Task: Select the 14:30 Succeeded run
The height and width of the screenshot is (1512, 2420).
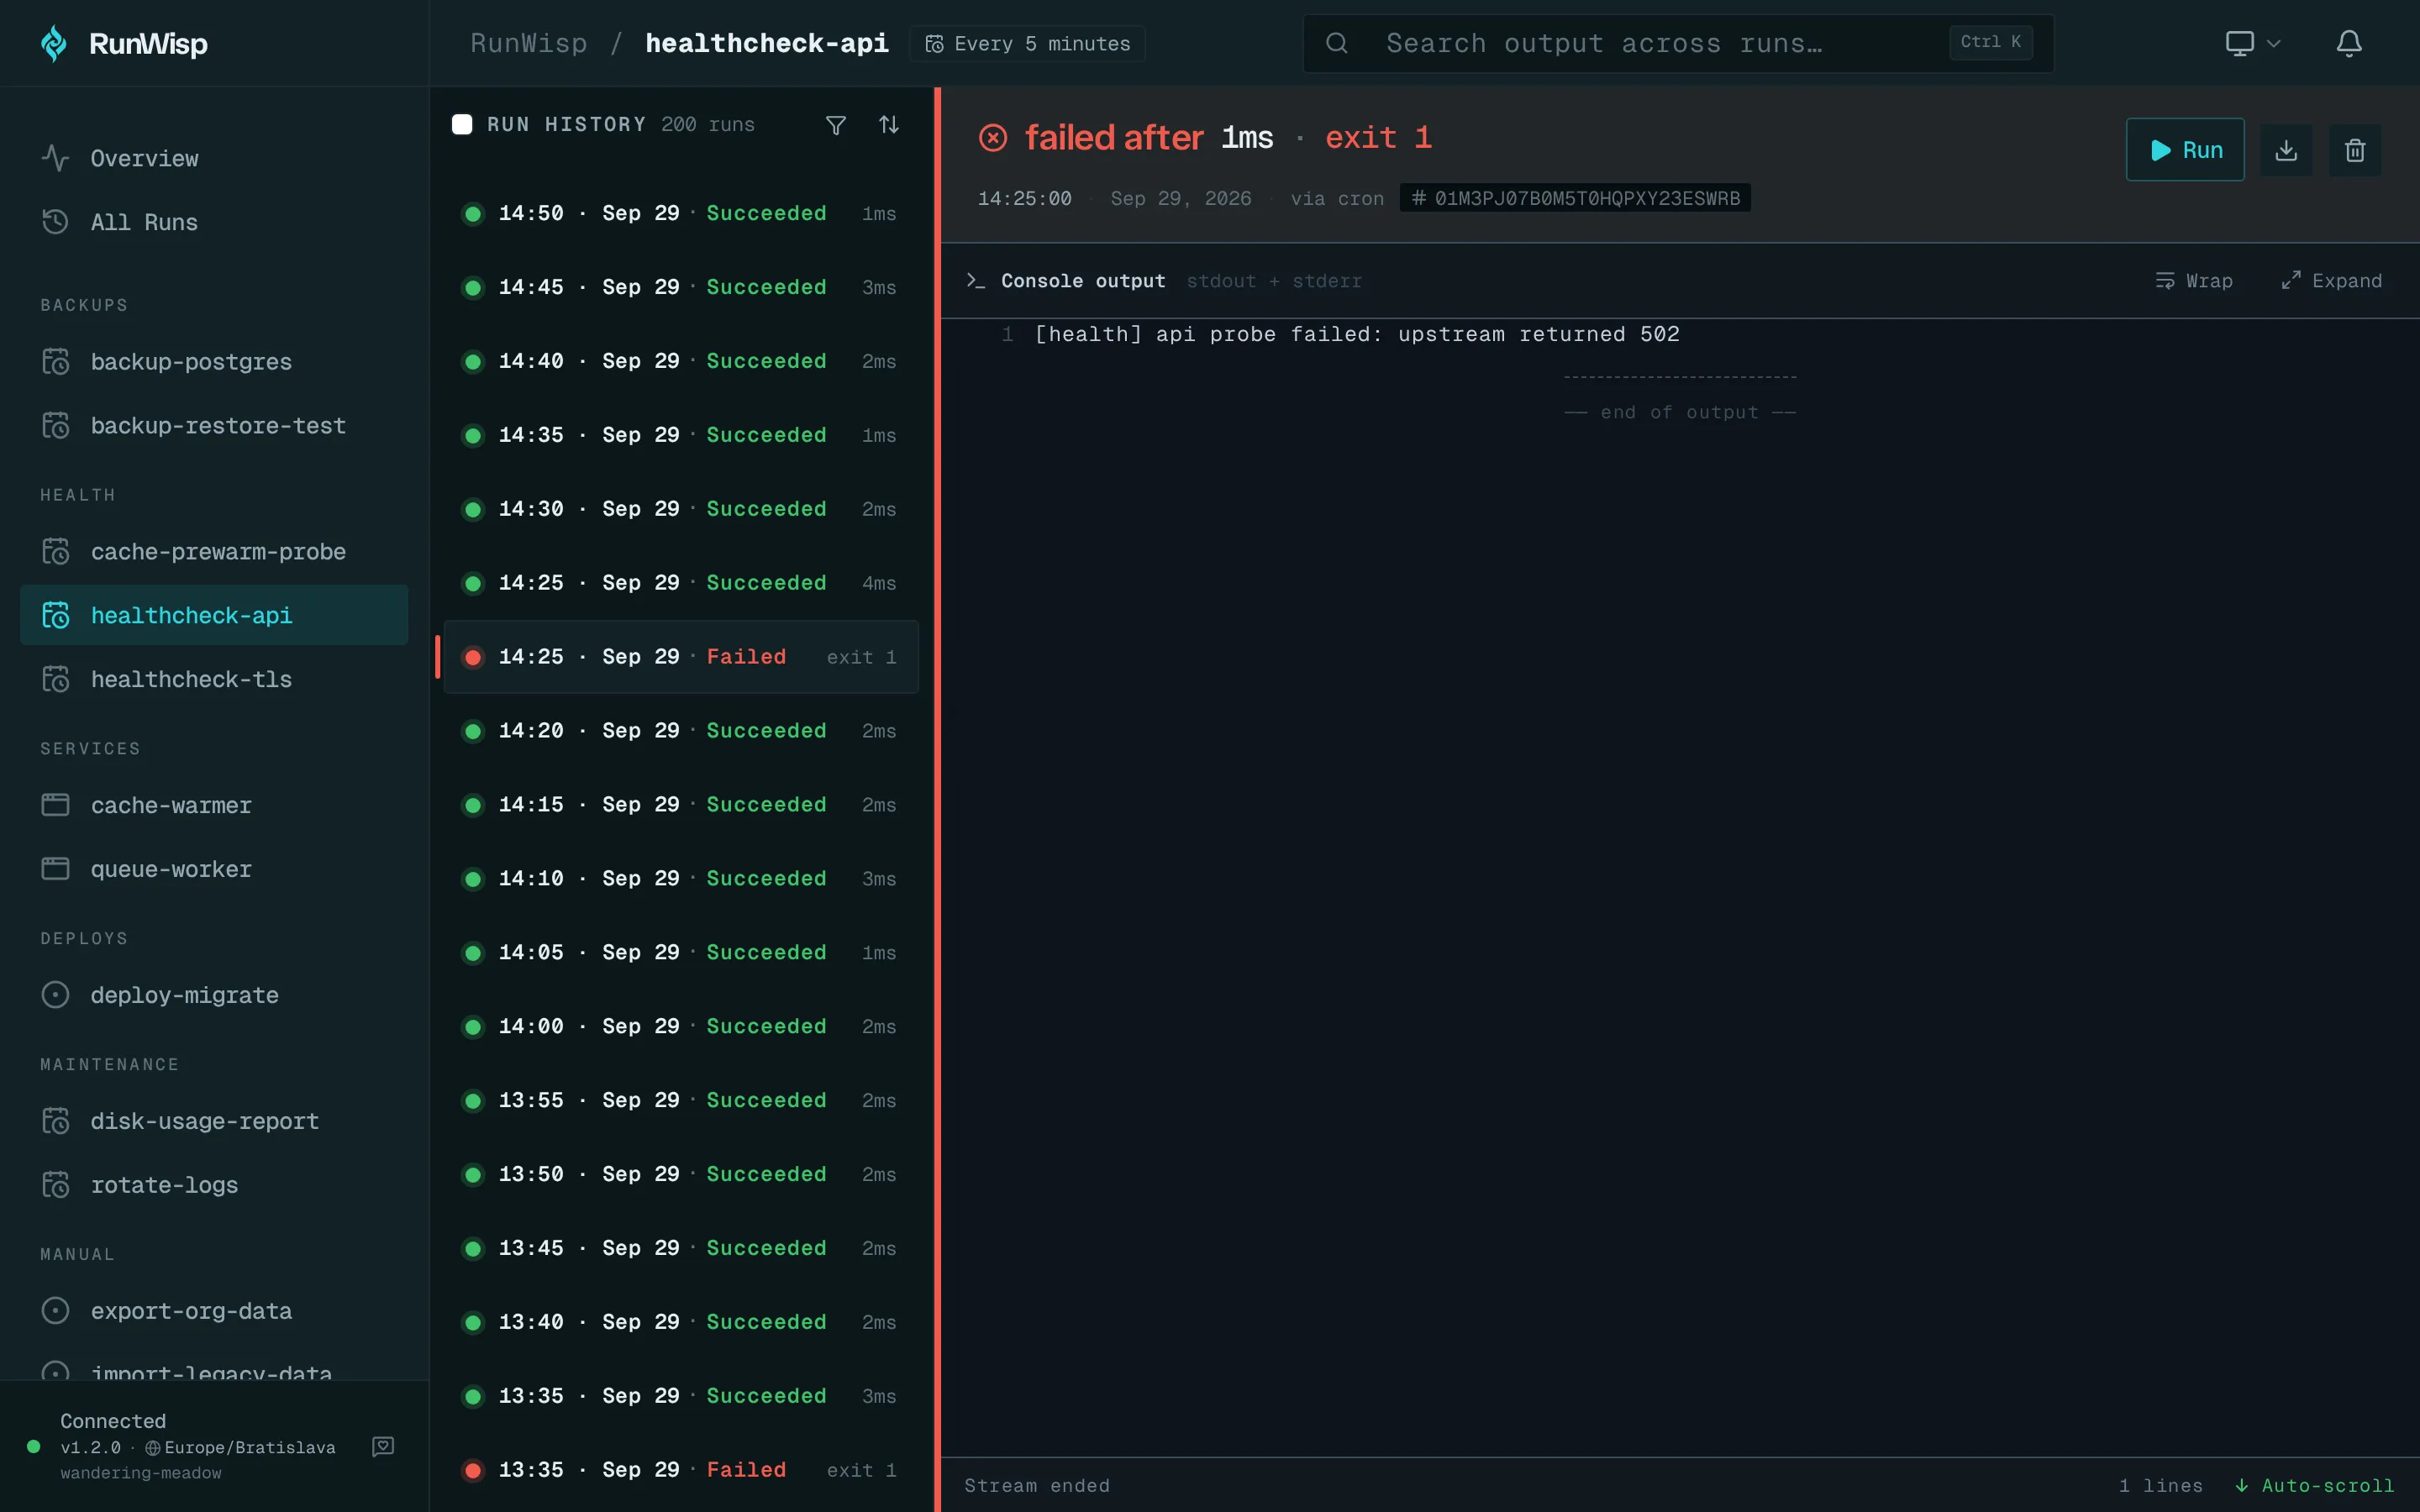Action: pyautogui.click(x=681, y=509)
